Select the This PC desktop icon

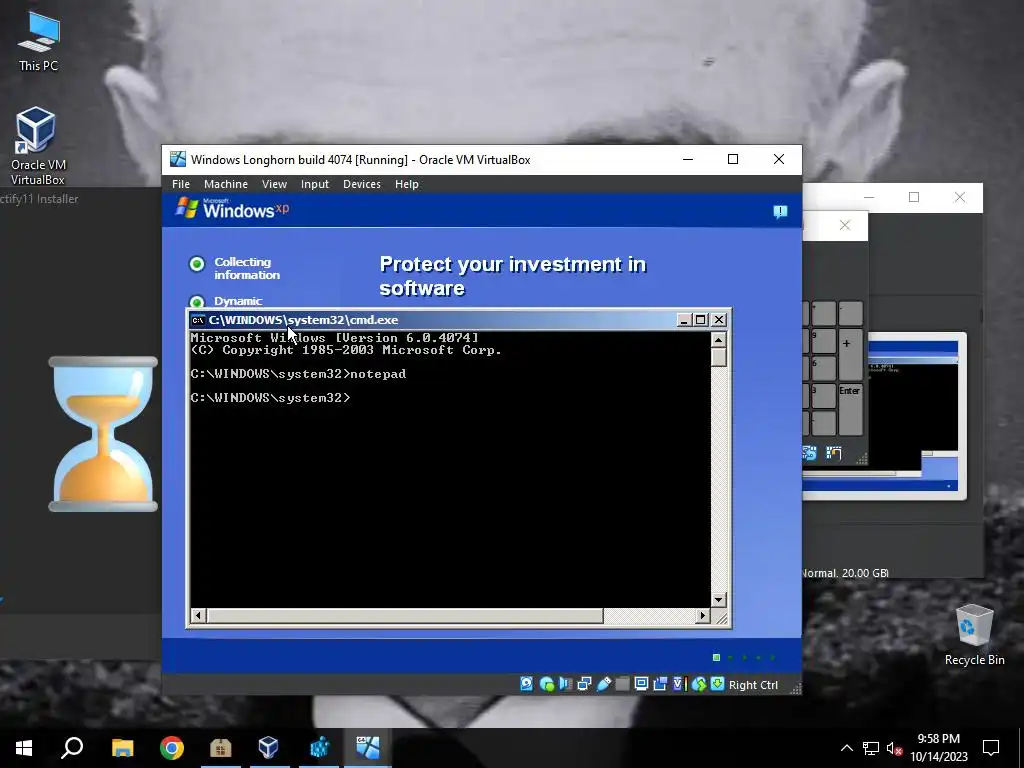pyautogui.click(x=38, y=42)
